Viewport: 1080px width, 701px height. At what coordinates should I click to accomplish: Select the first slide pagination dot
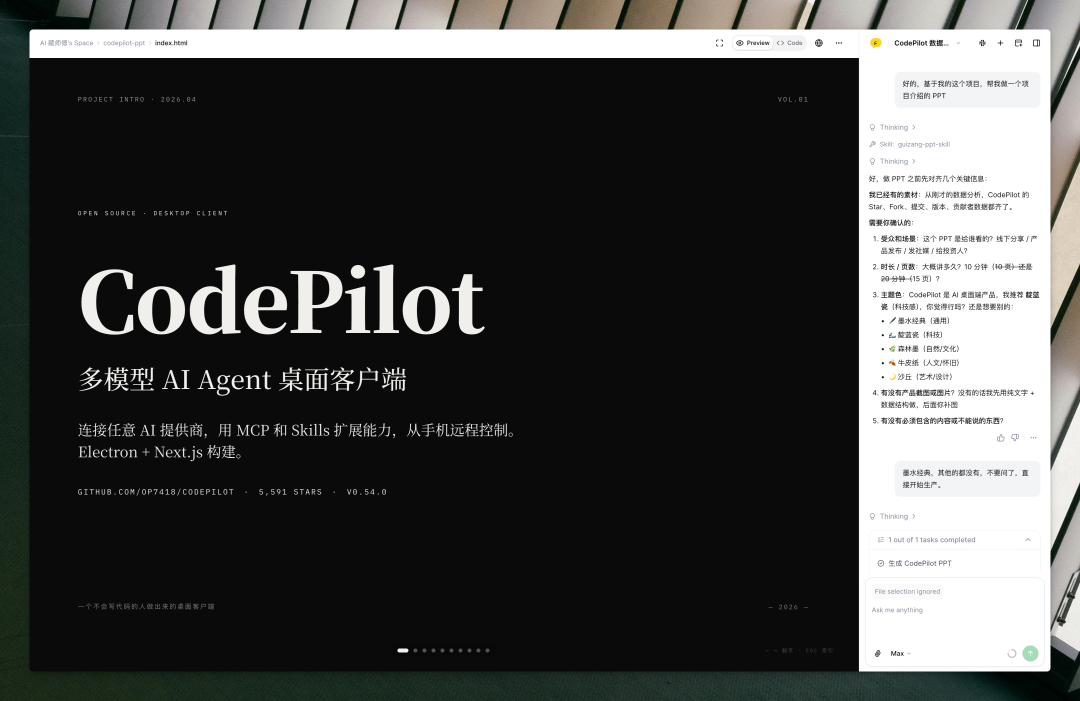click(x=402, y=650)
